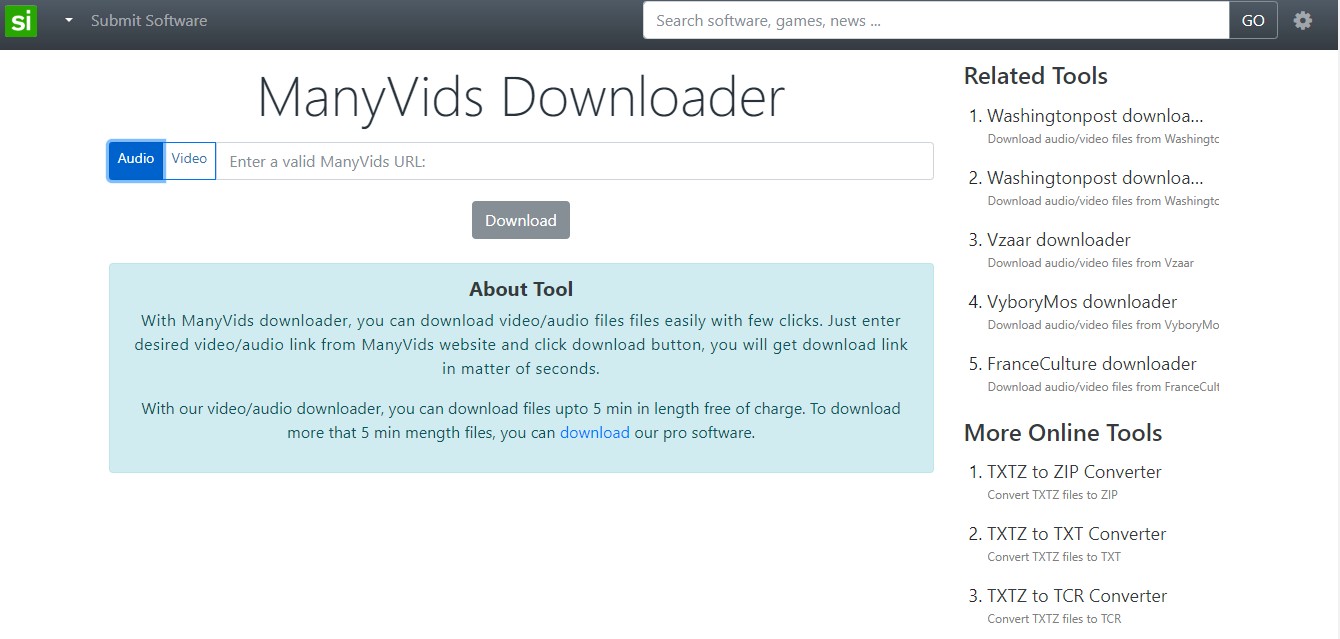Open the TXTZ to TXT Converter
The width and height of the screenshot is (1340, 639).
pos(1077,534)
